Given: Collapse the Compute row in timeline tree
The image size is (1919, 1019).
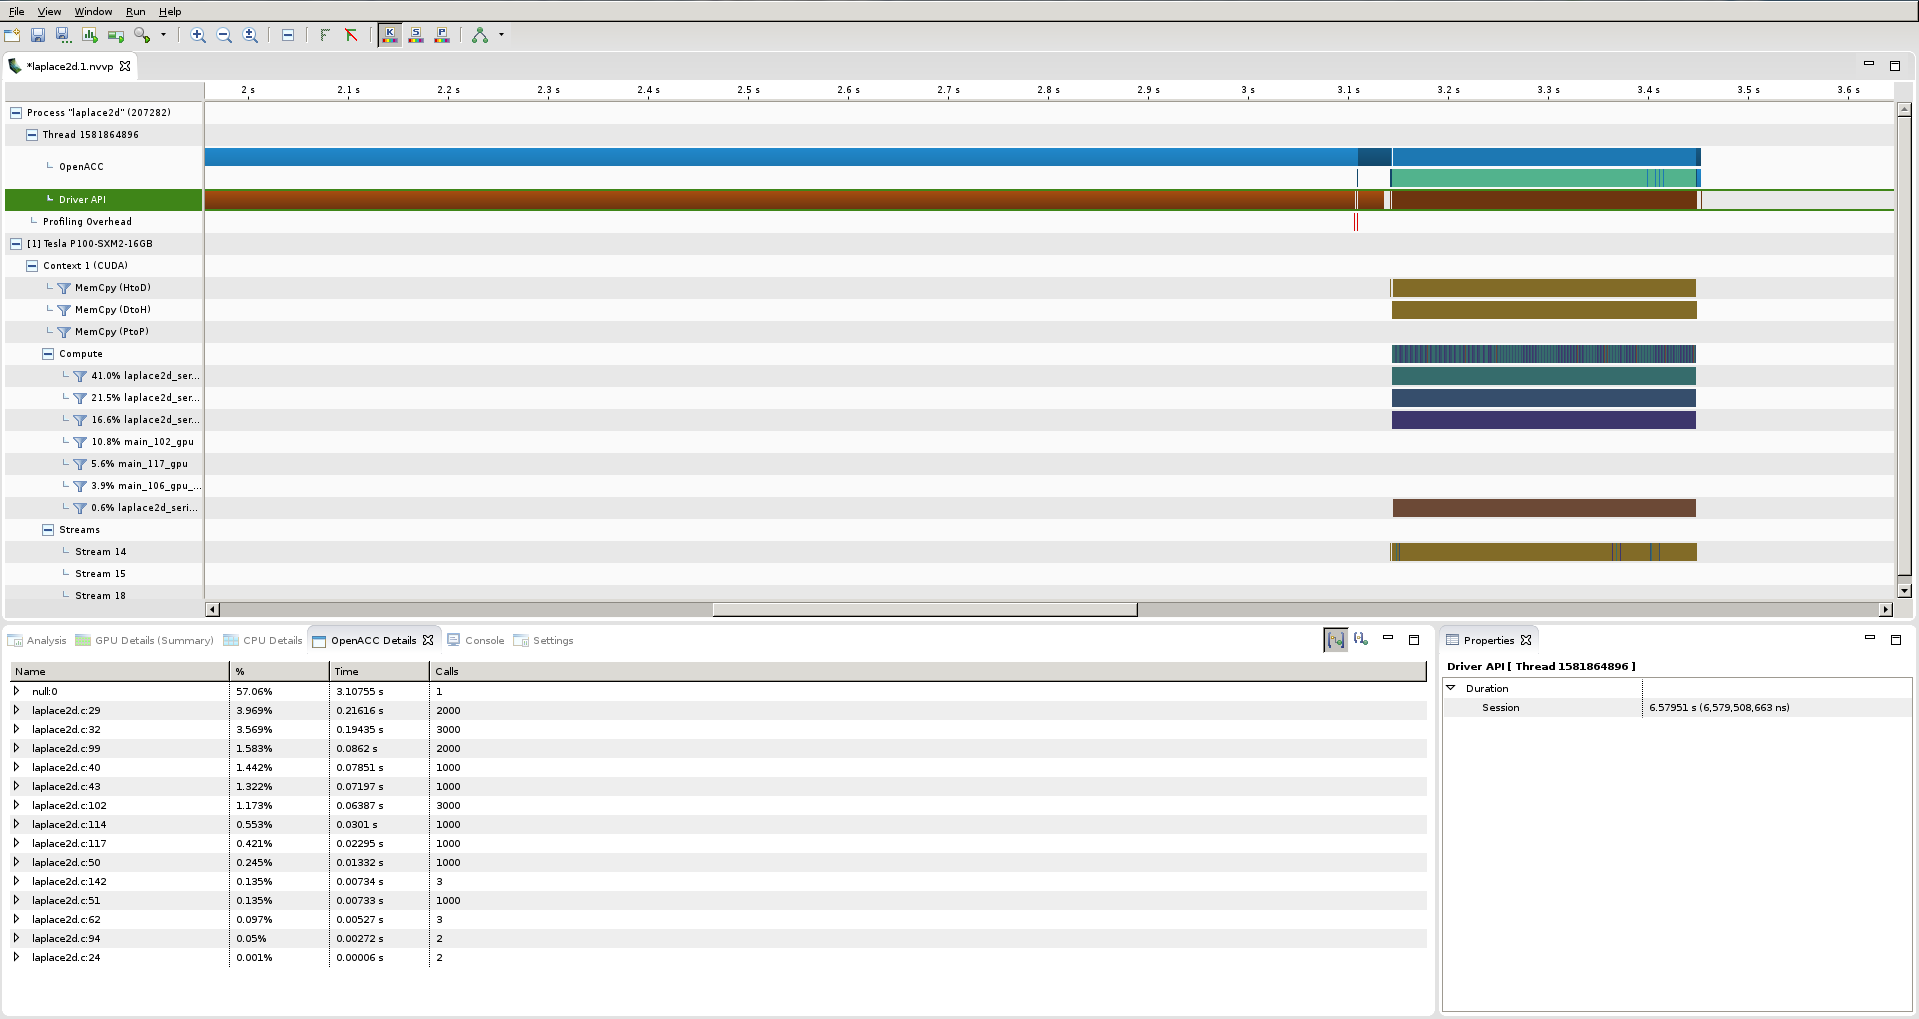Looking at the screenshot, I should tap(48, 354).
